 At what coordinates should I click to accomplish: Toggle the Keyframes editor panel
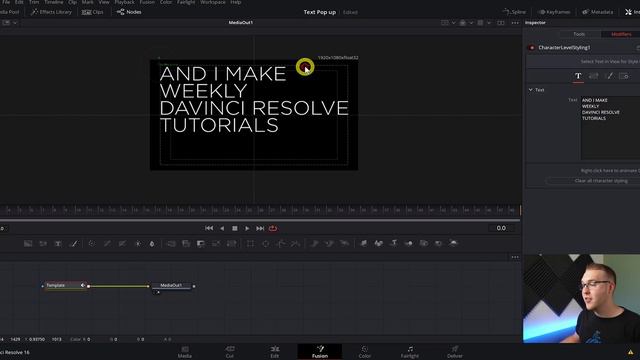point(554,12)
